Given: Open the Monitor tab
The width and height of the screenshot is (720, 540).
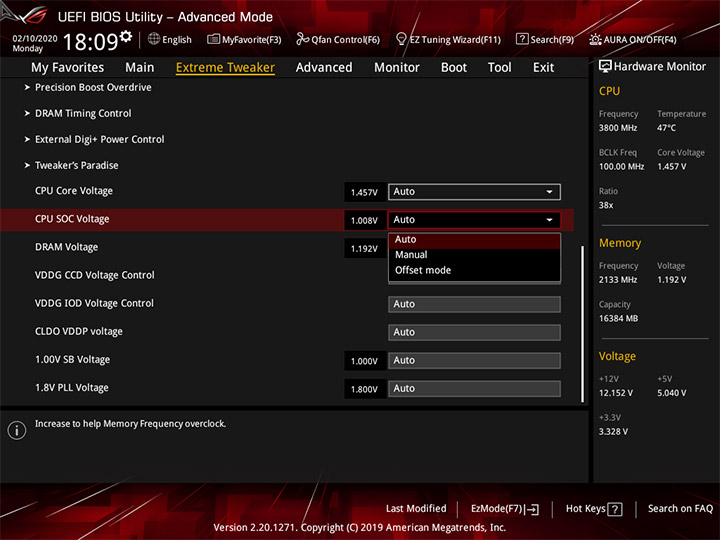Looking at the screenshot, I should pos(397,68).
